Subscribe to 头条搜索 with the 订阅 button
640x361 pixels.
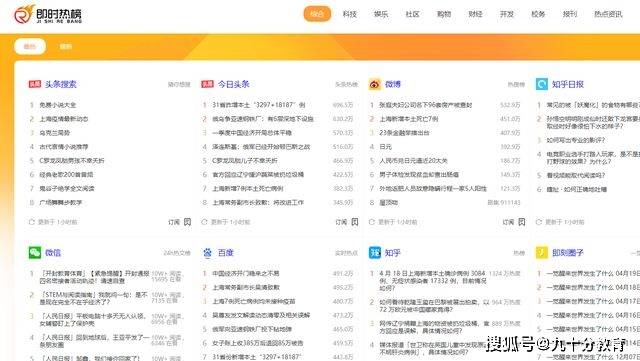(x=174, y=222)
